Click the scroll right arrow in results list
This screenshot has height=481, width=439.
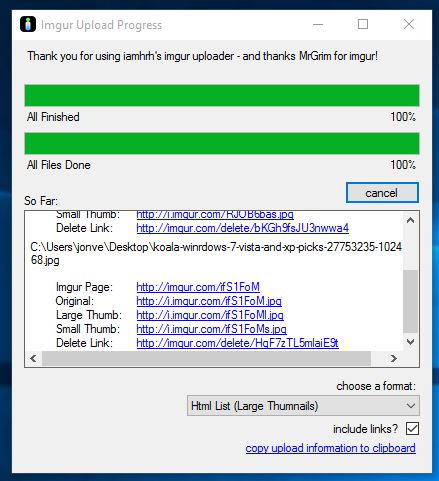point(394,358)
